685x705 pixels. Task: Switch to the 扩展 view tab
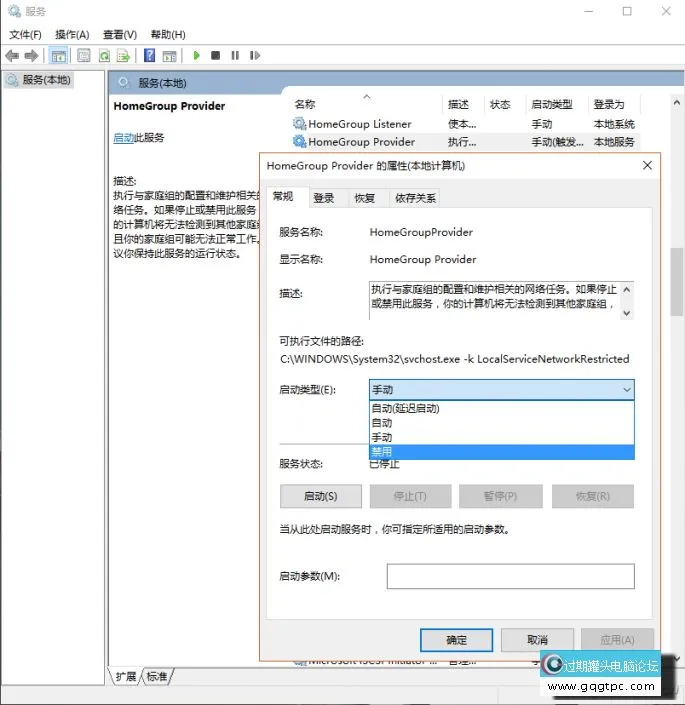pyautogui.click(x=126, y=676)
